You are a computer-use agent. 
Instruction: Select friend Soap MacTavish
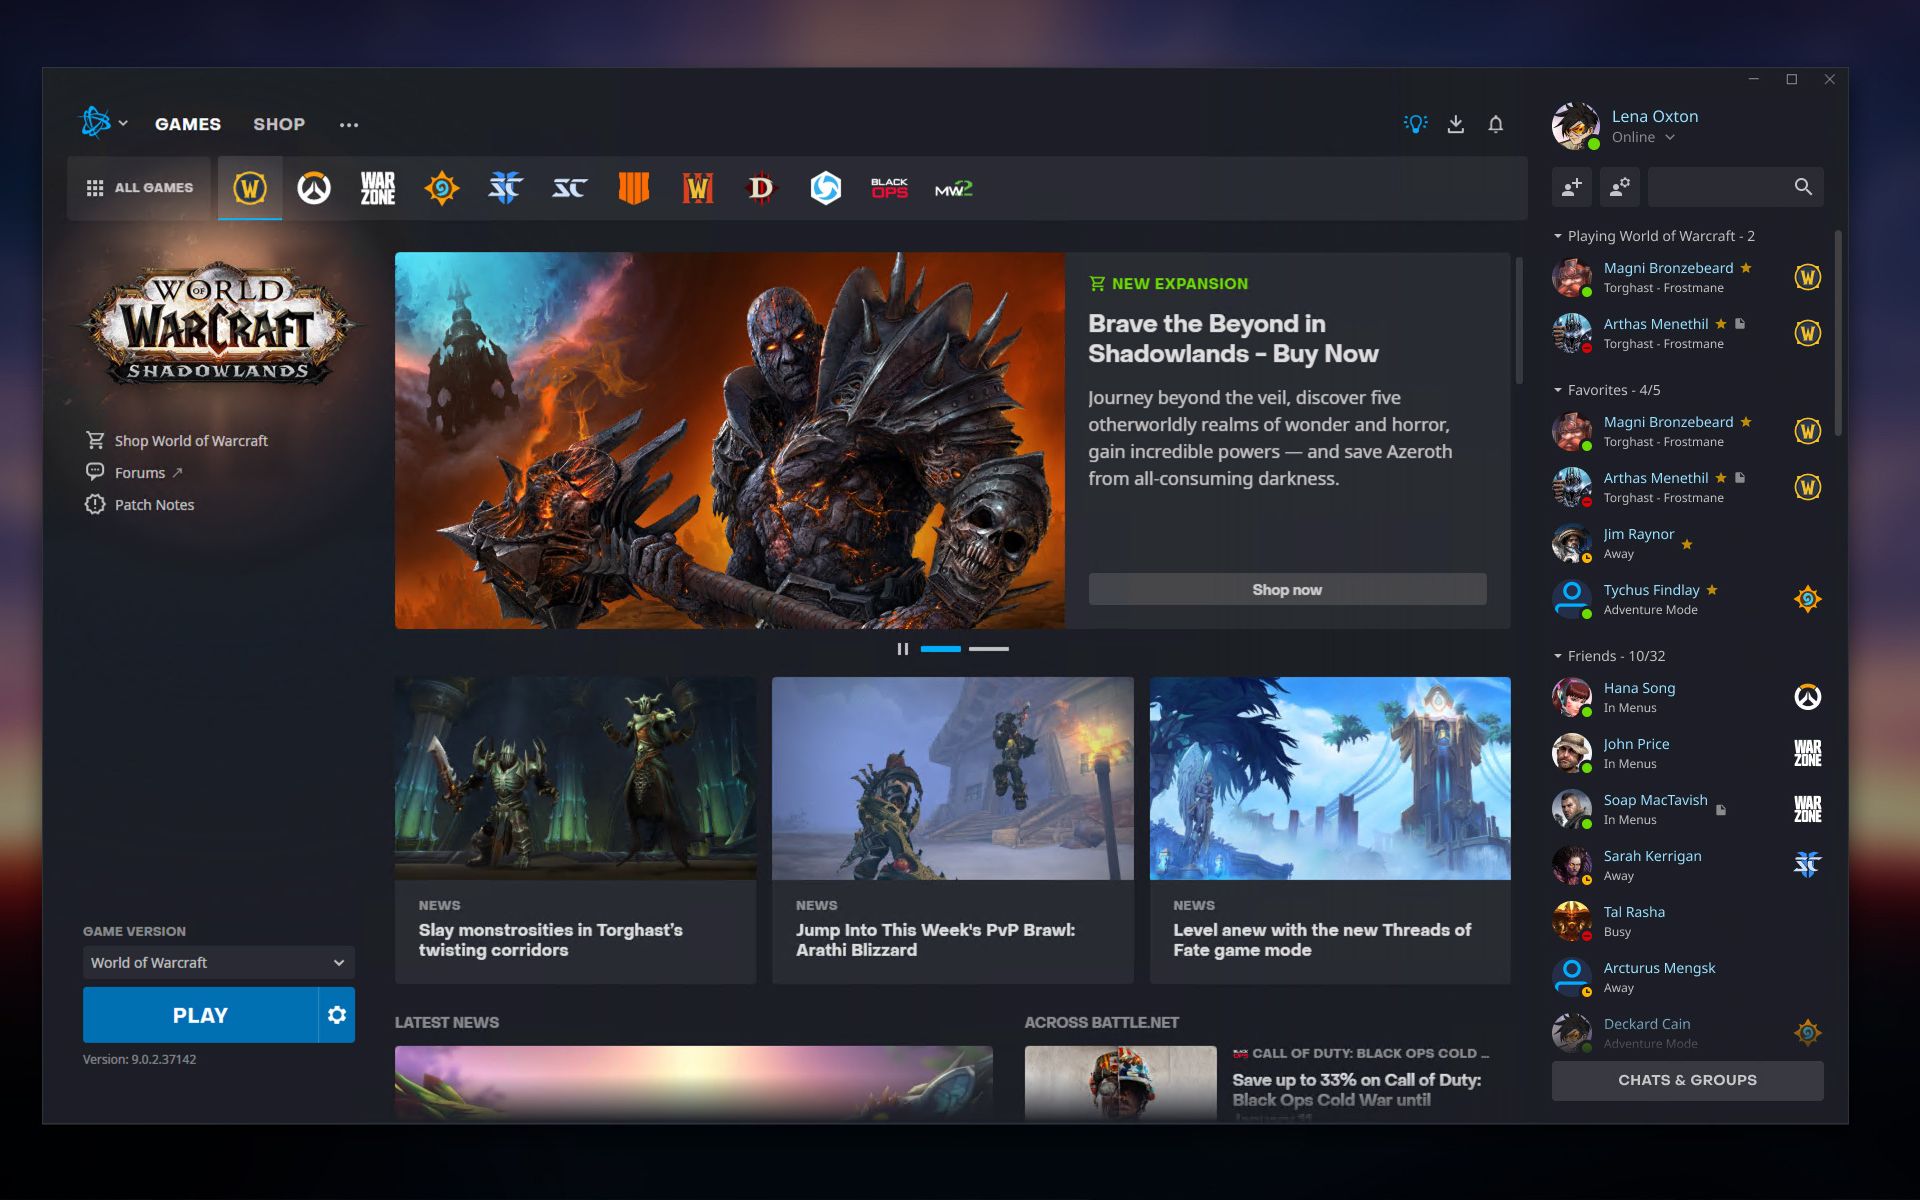click(x=1687, y=809)
